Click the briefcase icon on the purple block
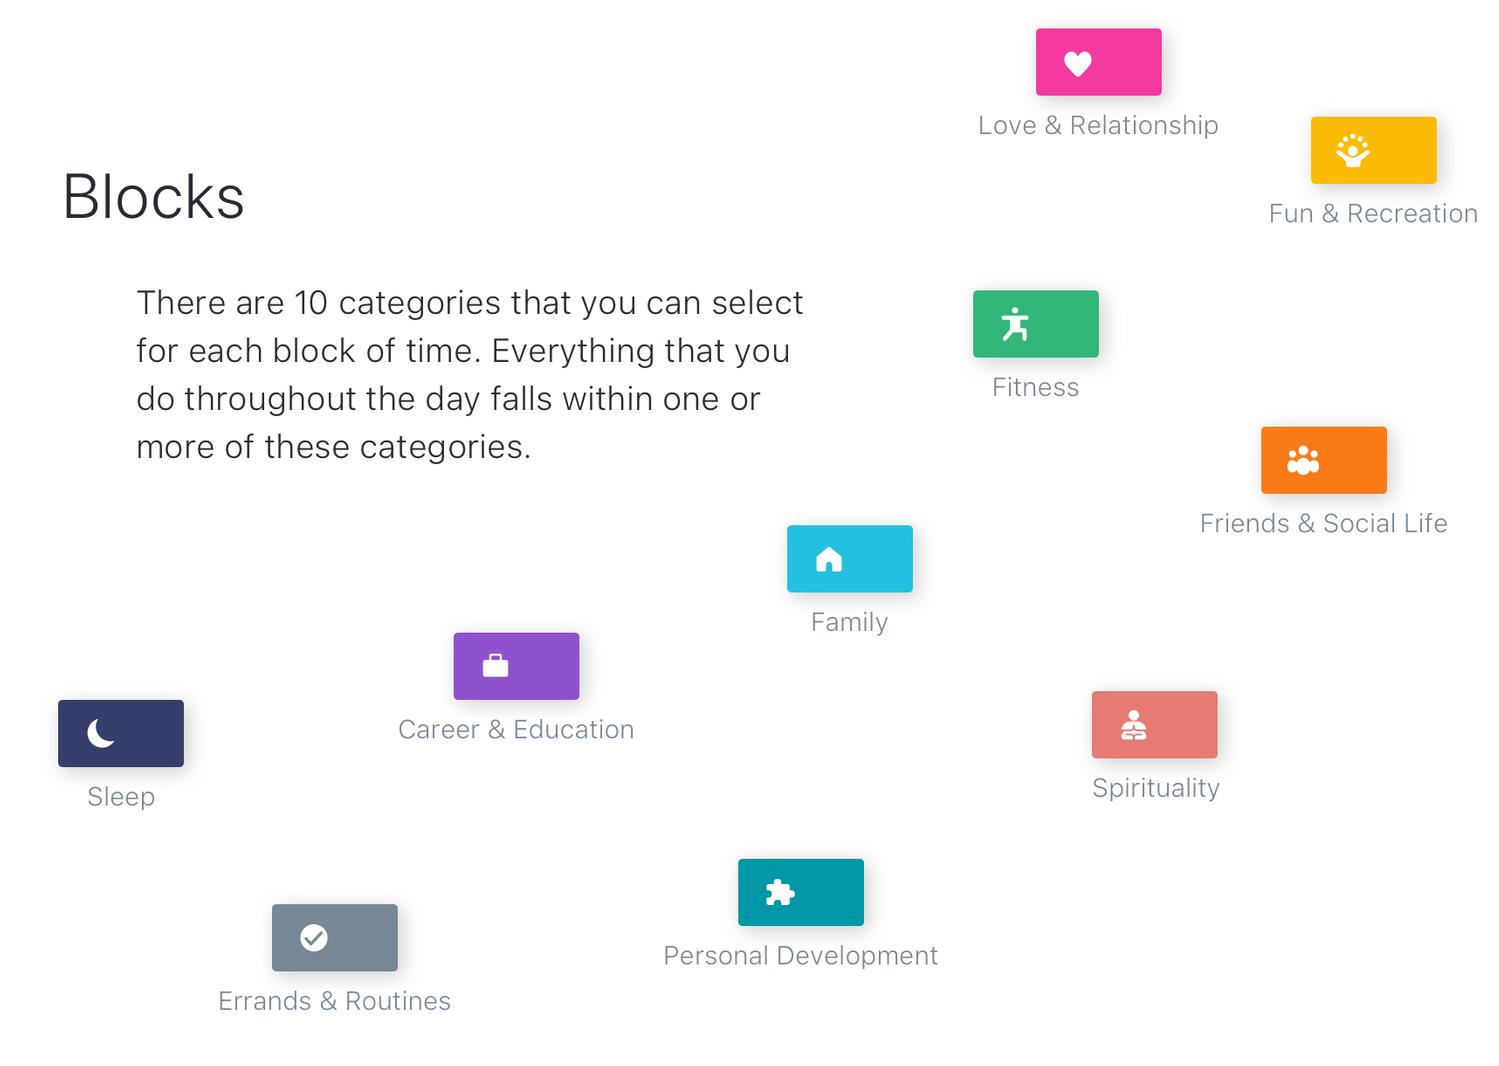The height and width of the screenshot is (1066, 1499). click(x=495, y=666)
